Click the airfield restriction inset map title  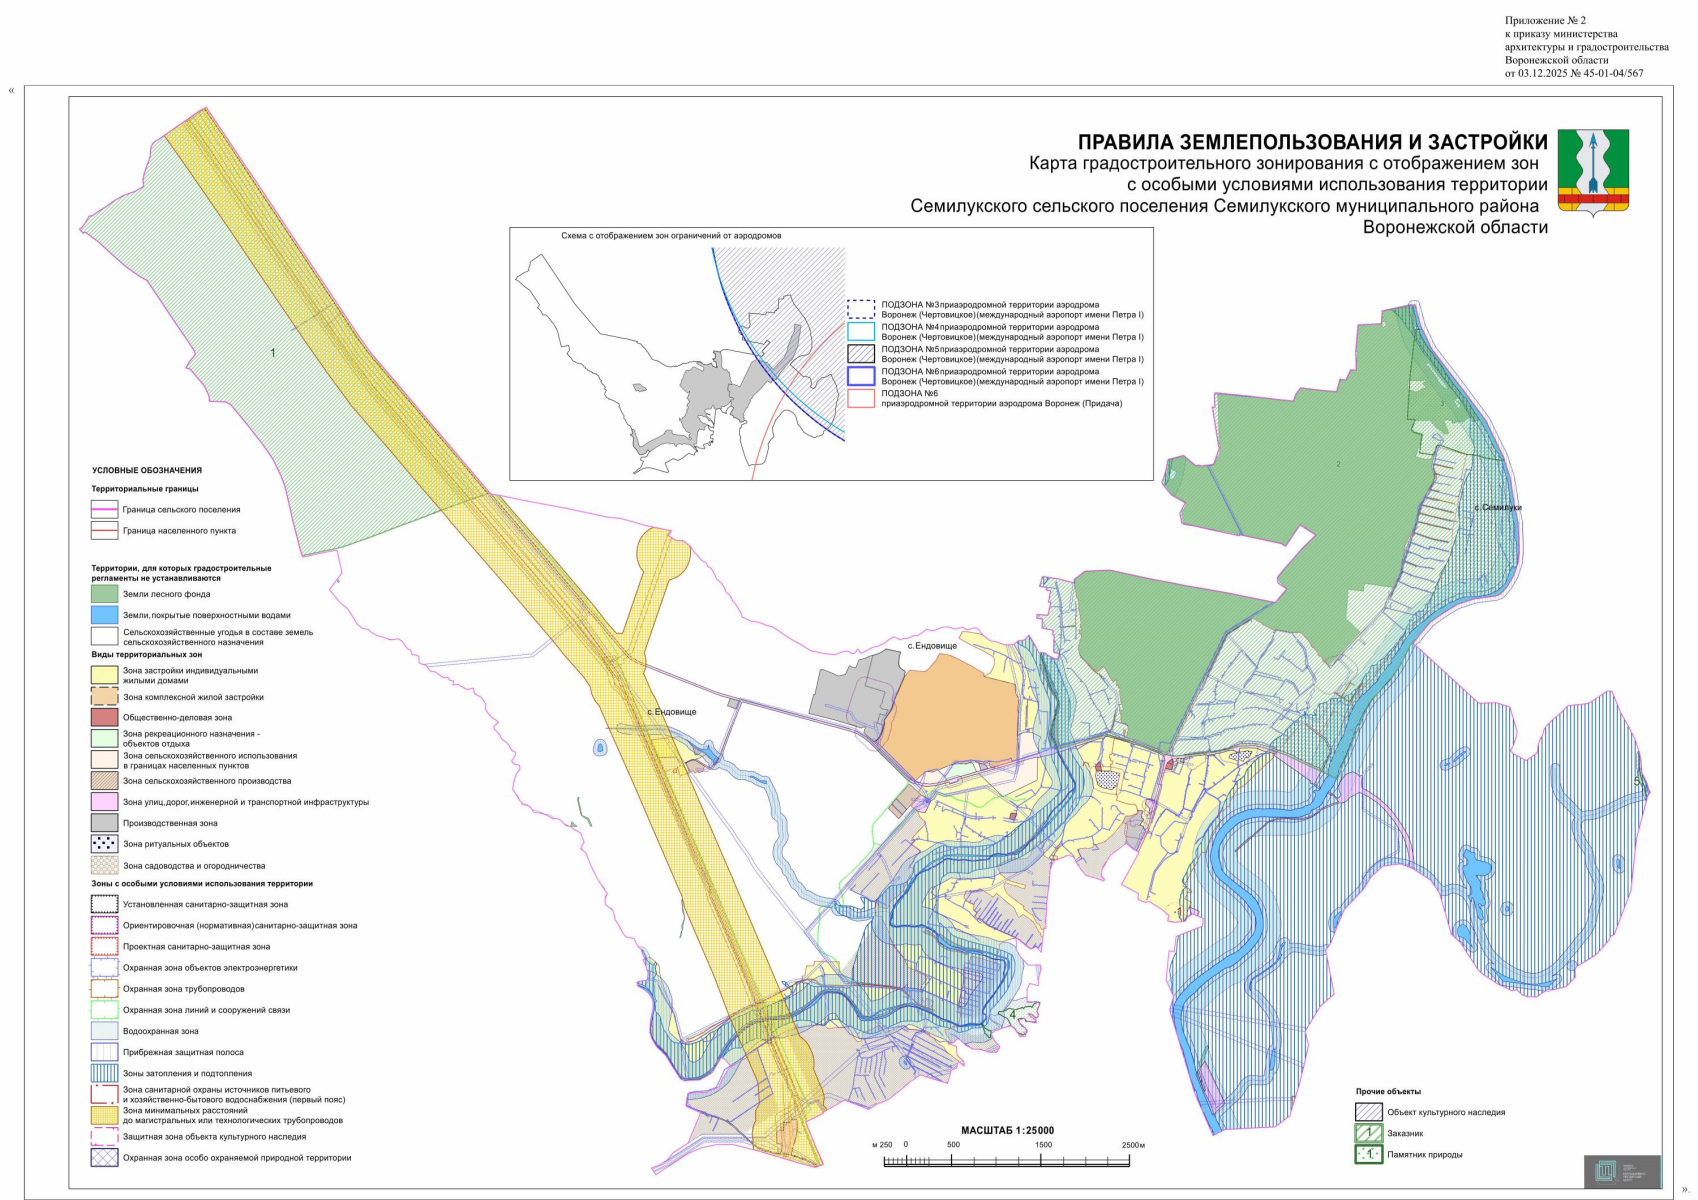tap(671, 236)
